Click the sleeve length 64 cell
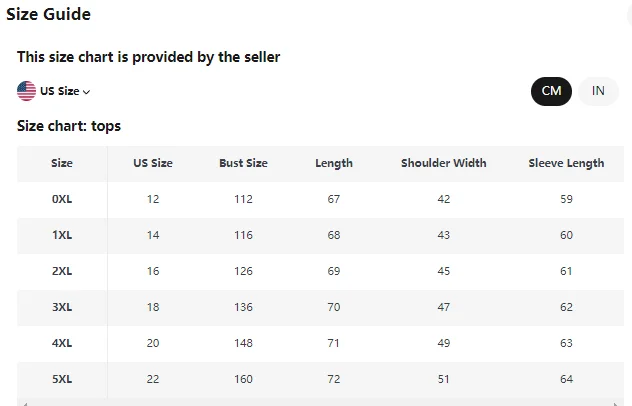 point(566,379)
